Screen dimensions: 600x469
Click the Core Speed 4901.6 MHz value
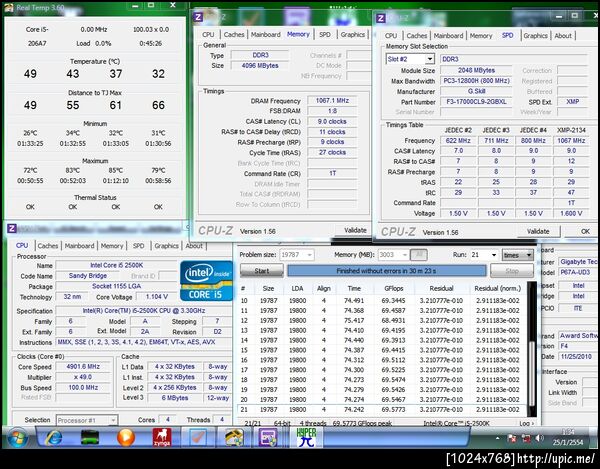click(x=83, y=366)
